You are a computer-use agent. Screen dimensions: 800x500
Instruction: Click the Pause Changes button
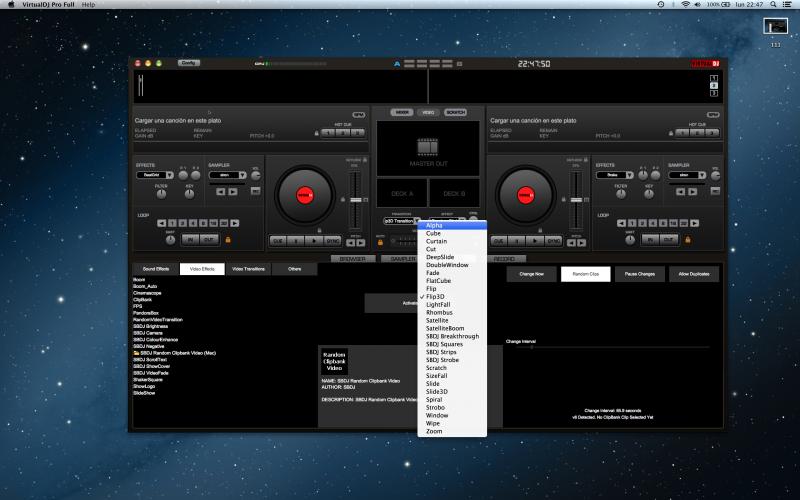click(639, 274)
